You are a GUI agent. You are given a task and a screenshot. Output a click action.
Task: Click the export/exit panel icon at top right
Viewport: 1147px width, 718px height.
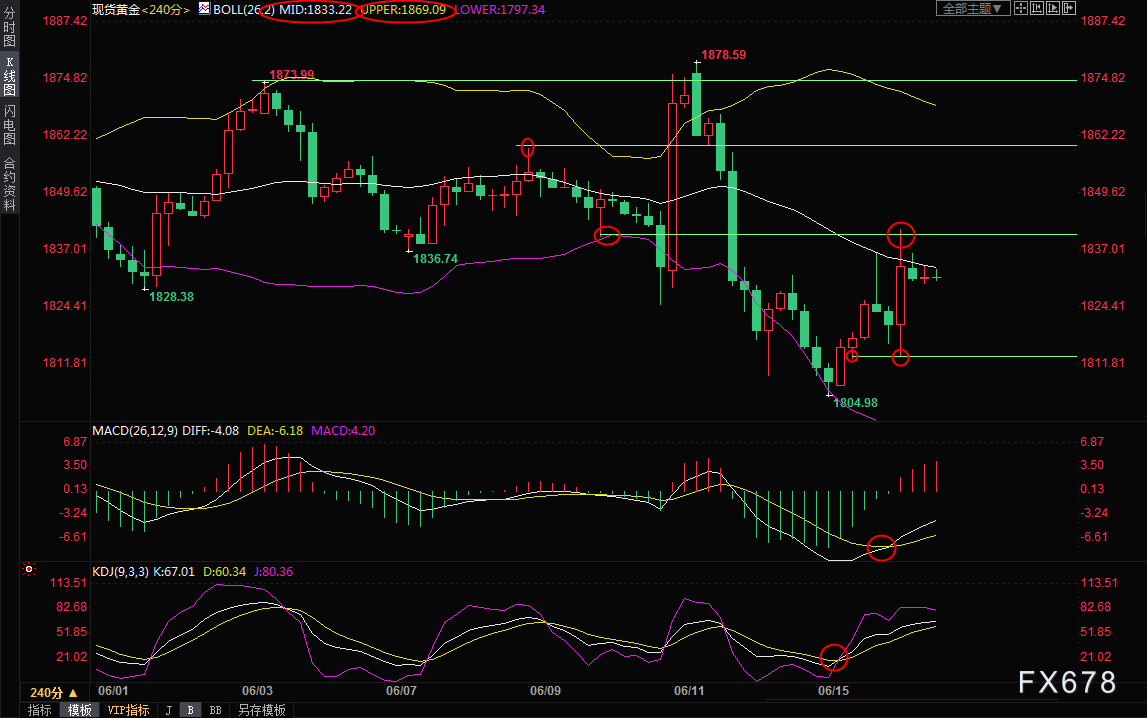click(x=1069, y=9)
